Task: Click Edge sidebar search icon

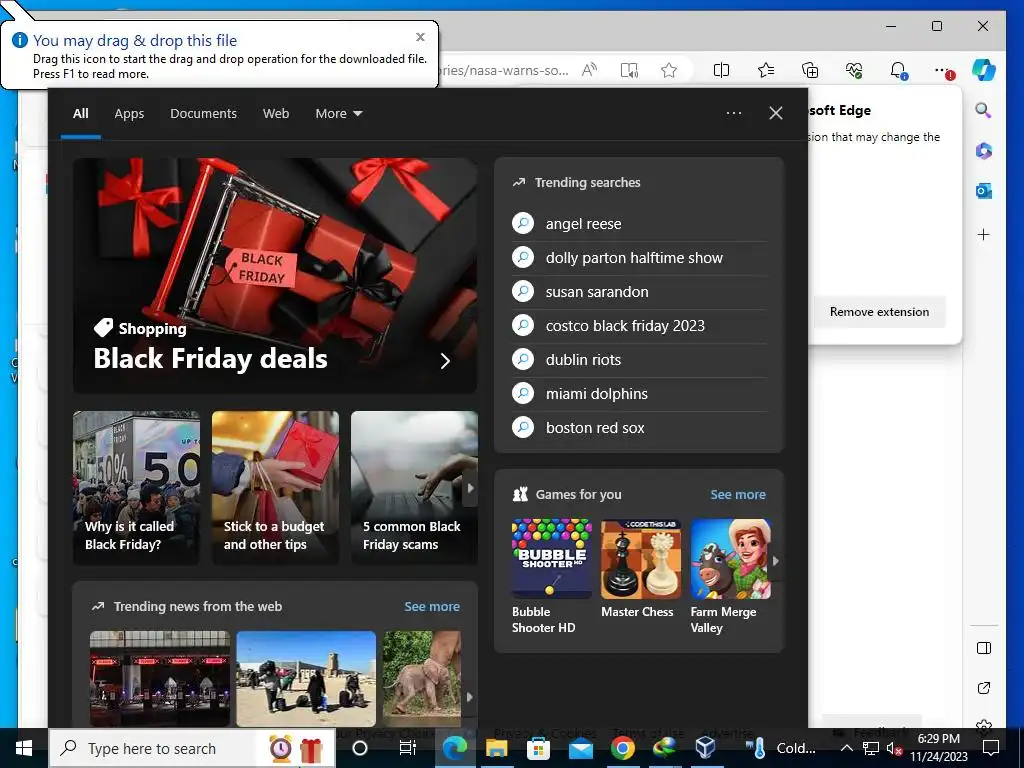Action: coord(984,110)
